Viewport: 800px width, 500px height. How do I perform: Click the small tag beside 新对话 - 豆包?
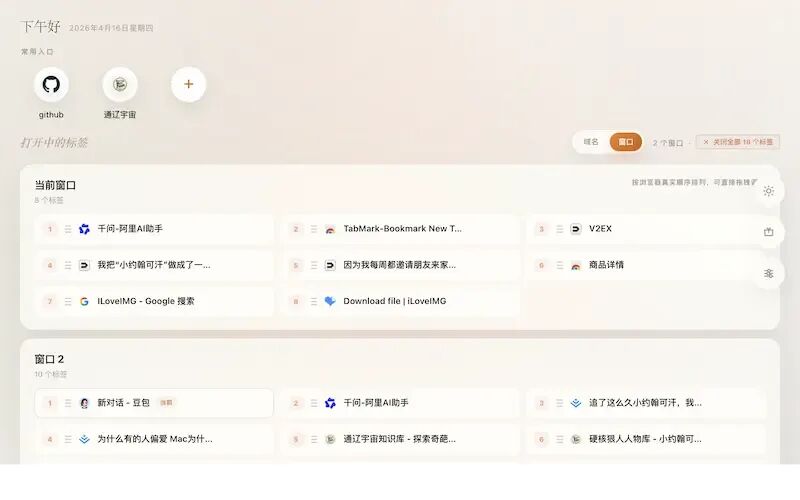[x=166, y=403]
